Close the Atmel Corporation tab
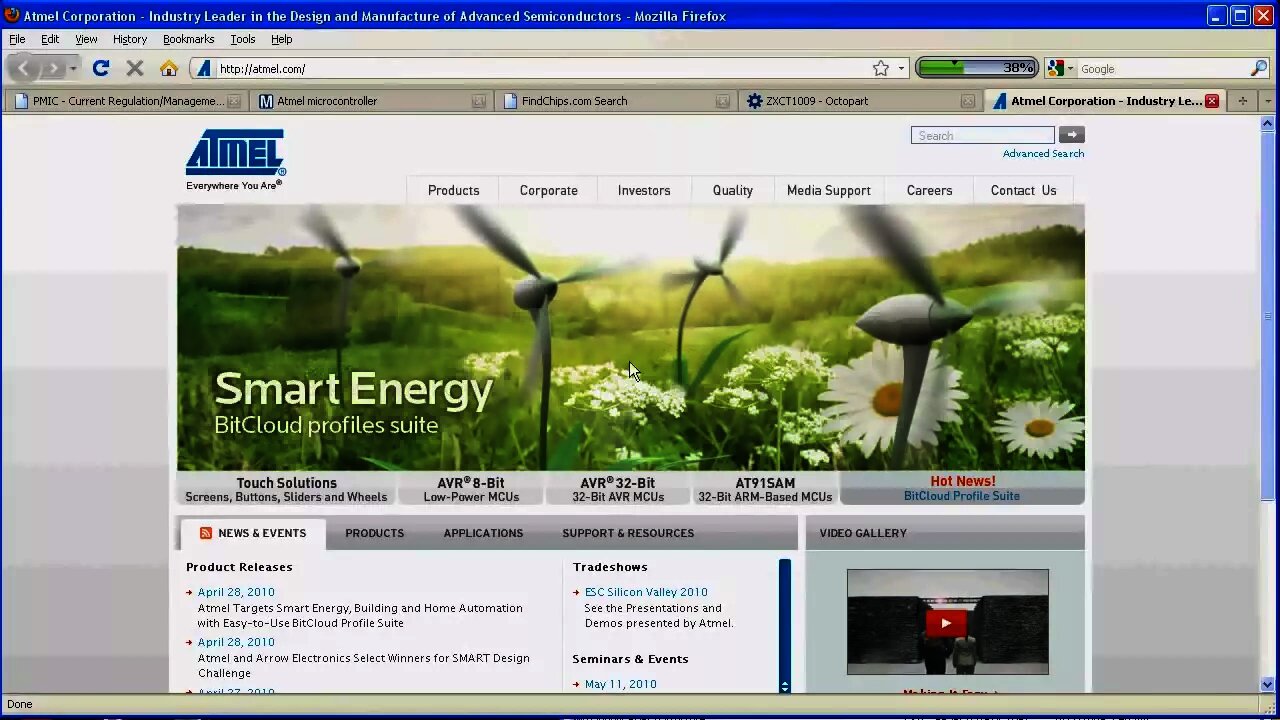Image resolution: width=1280 pixels, height=720 pixels. [x=1212, y=101]
